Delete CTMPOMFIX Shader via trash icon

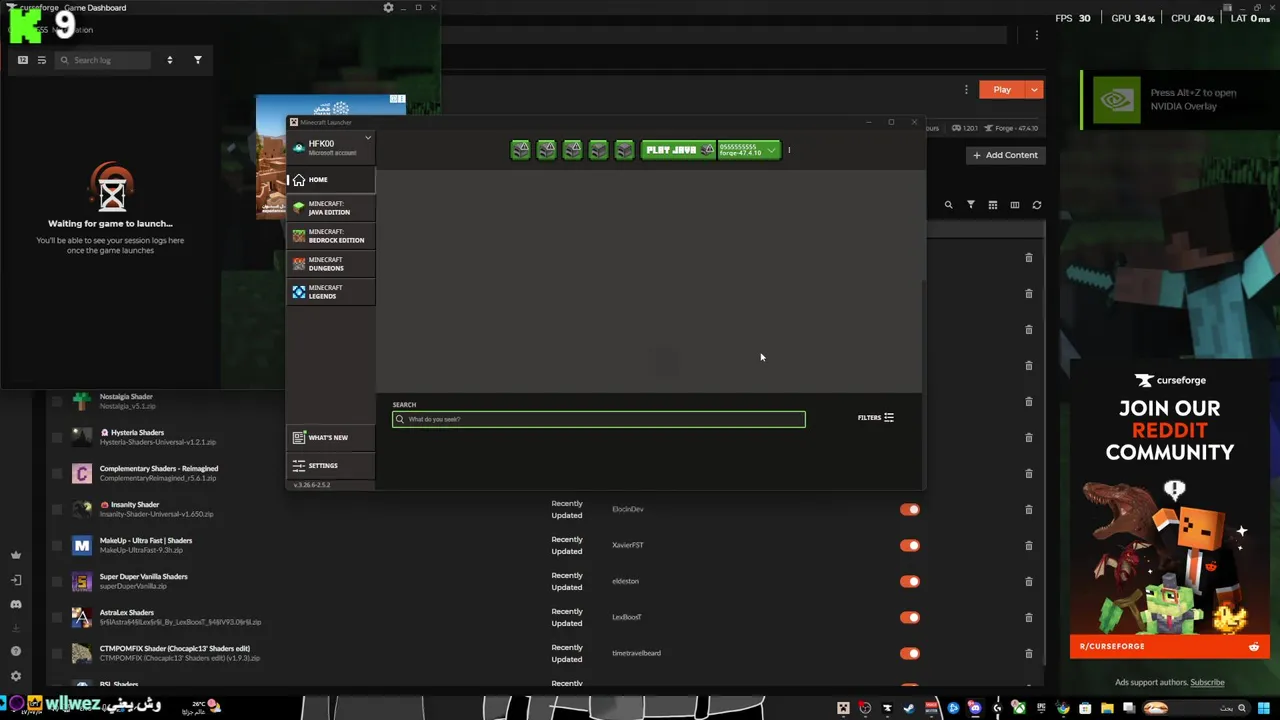coord(1029,654)
